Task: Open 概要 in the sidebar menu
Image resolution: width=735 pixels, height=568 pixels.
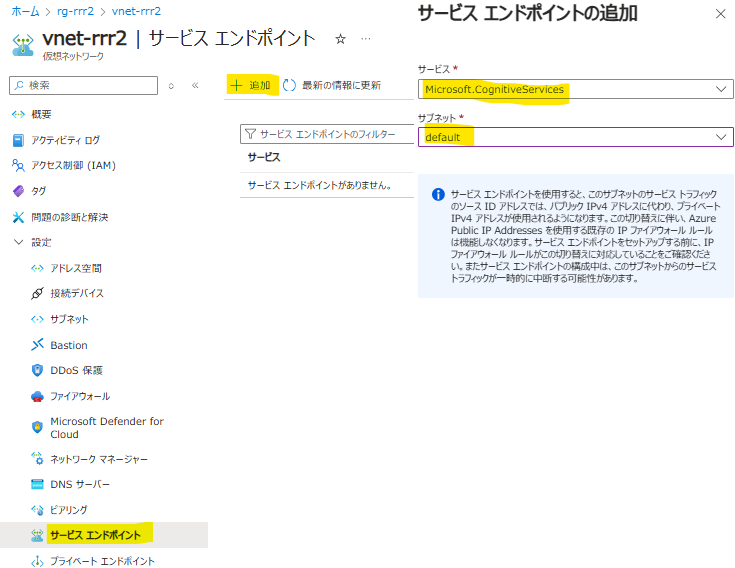Action: point(41,114)
